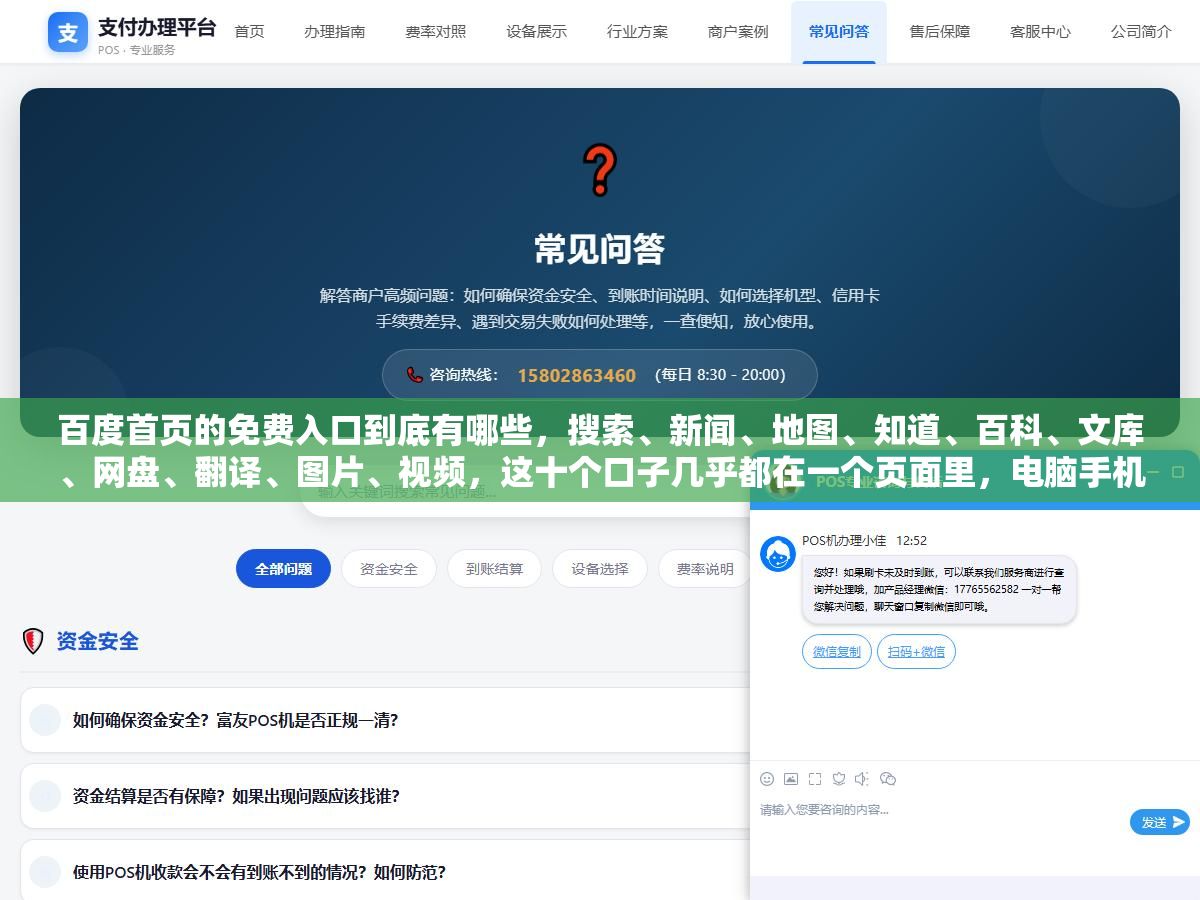
Task: Open the 客服中心 nav item
Action: (1040, 31)
